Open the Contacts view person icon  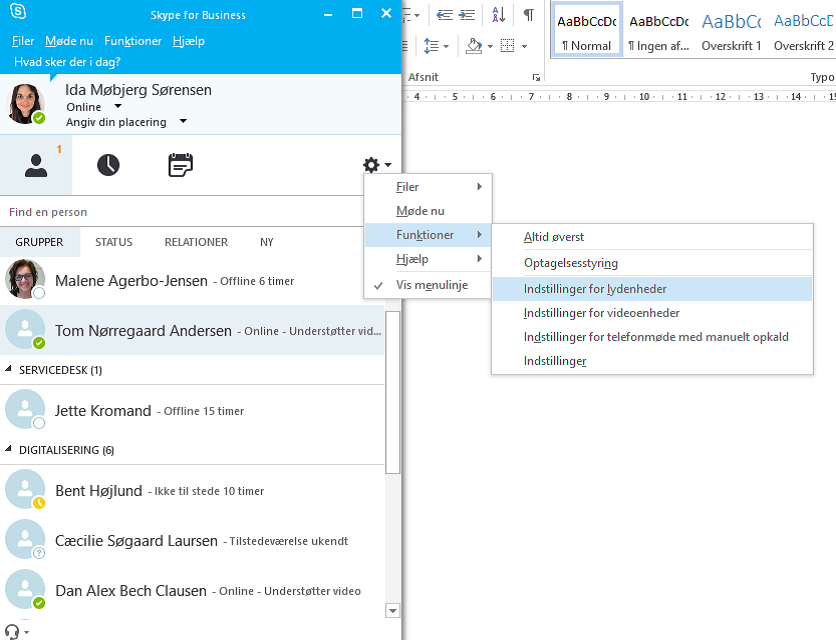point(36,165)
